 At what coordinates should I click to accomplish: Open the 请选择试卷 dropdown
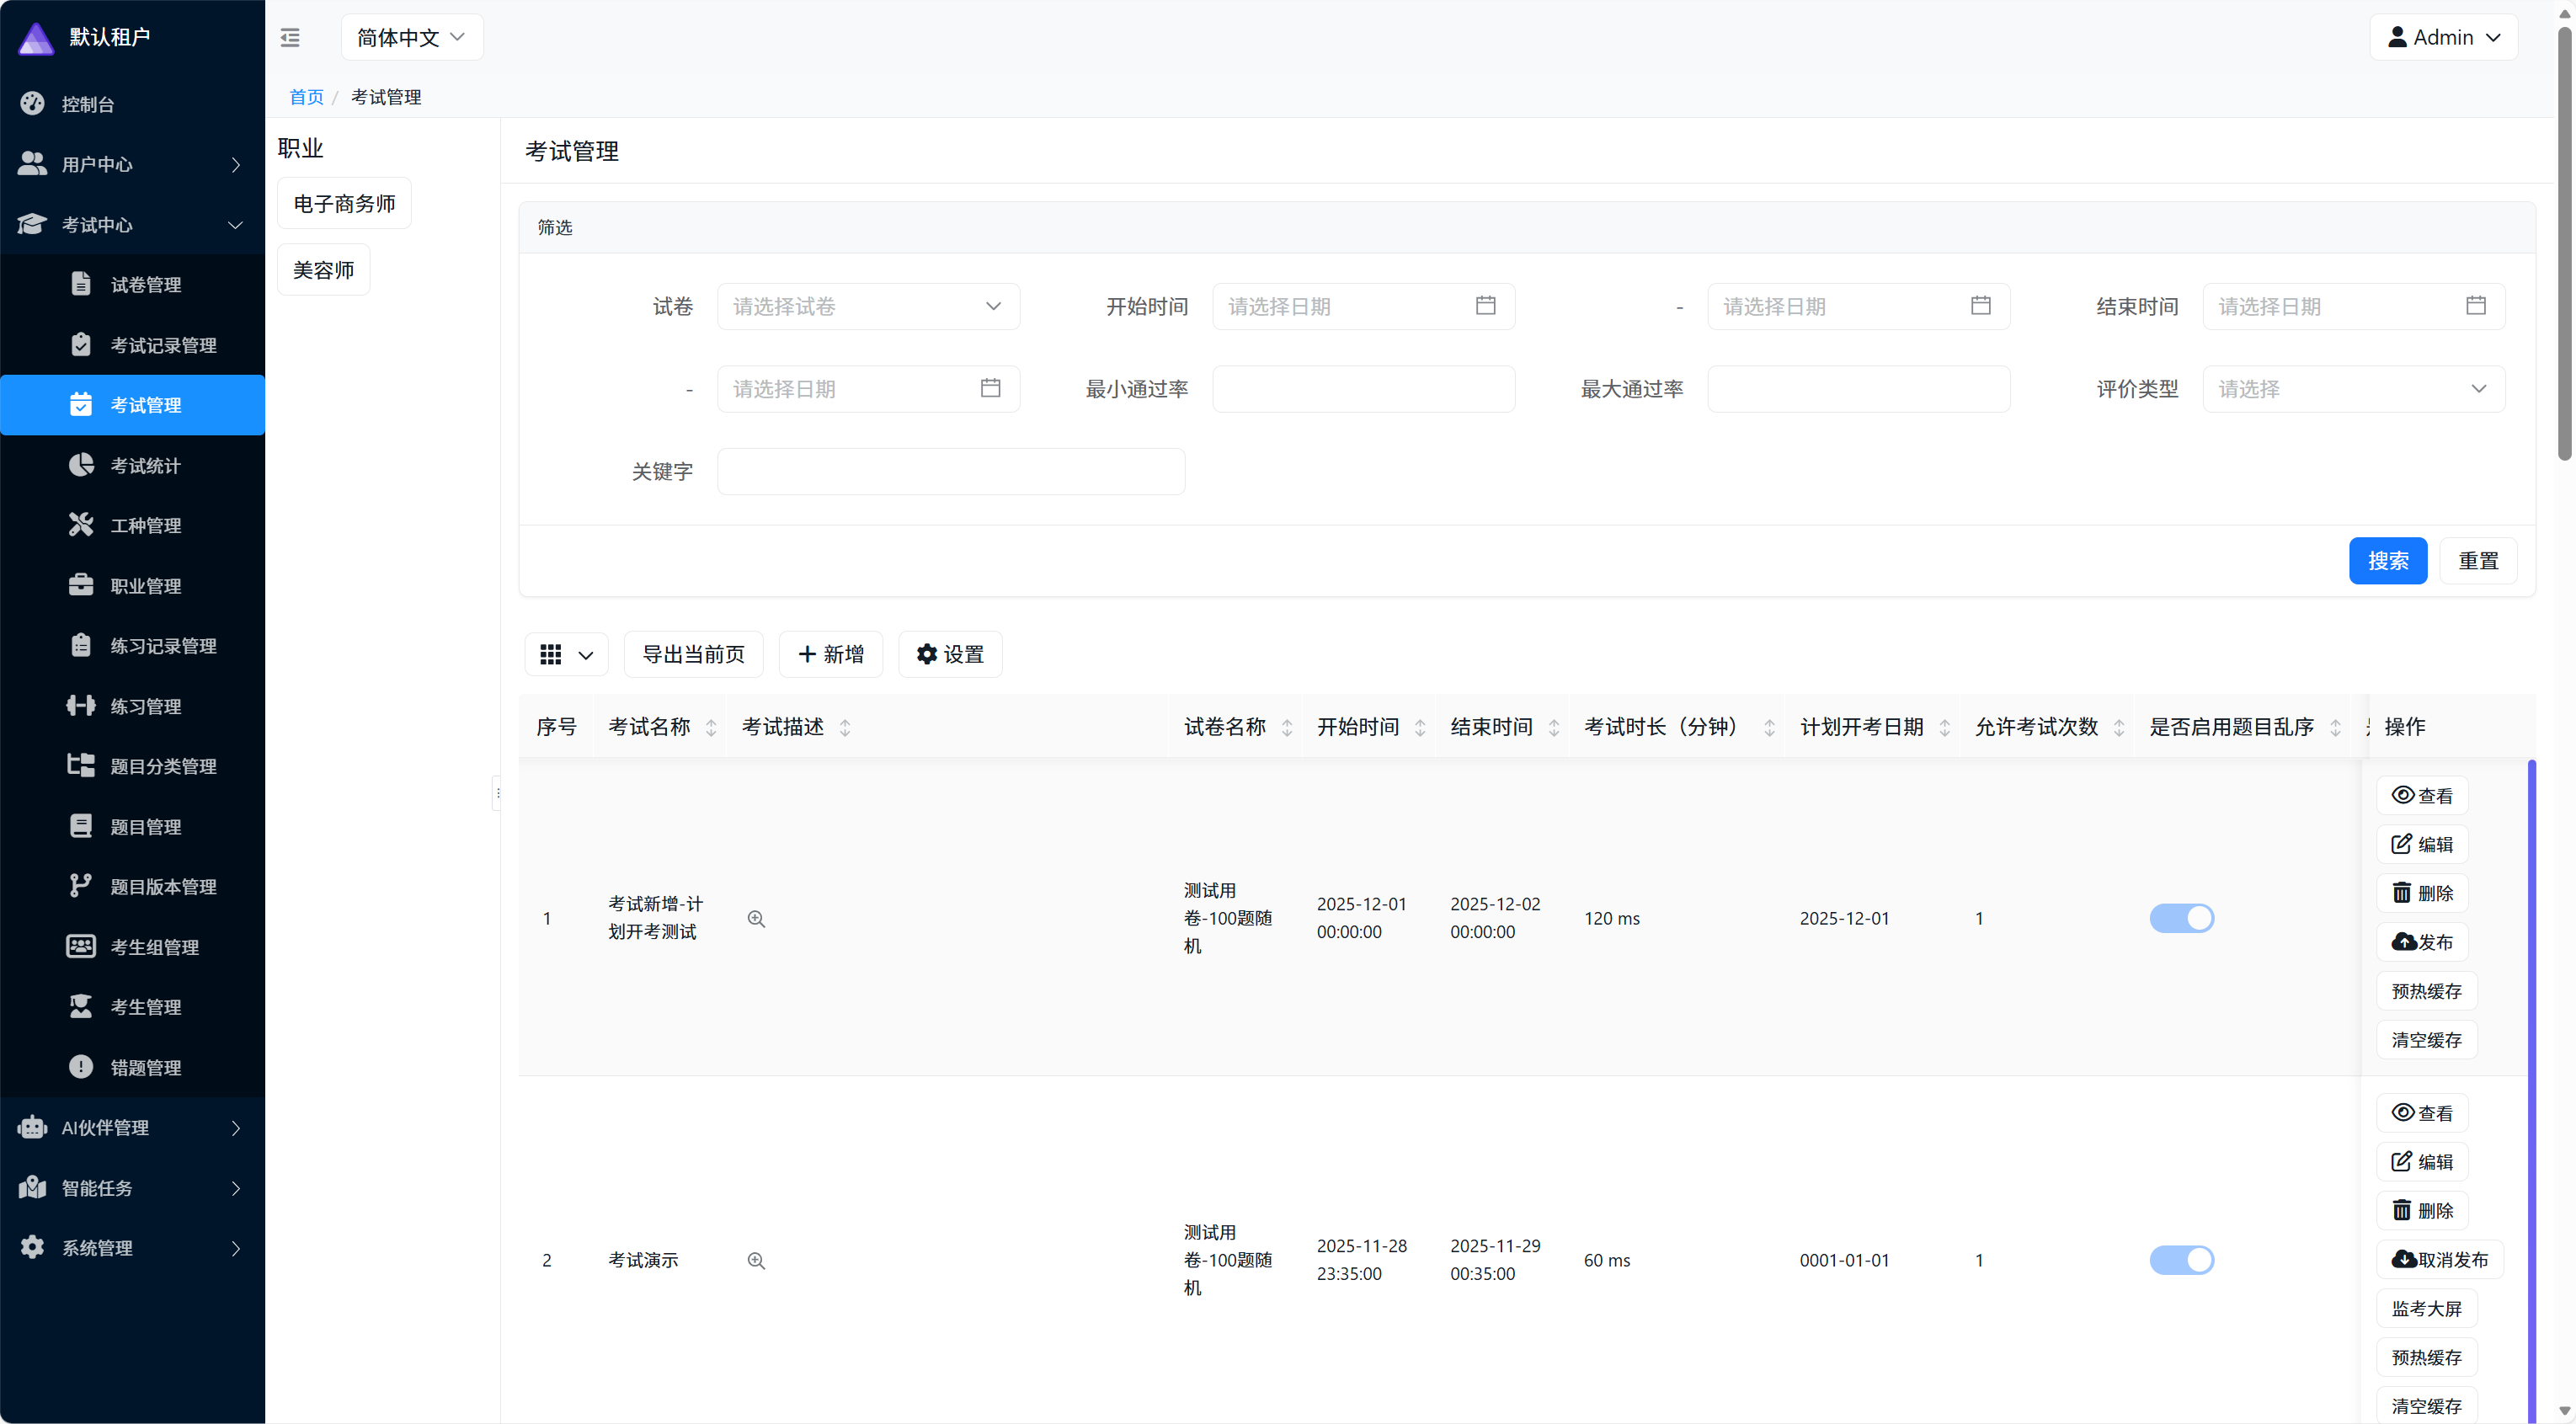867,306
